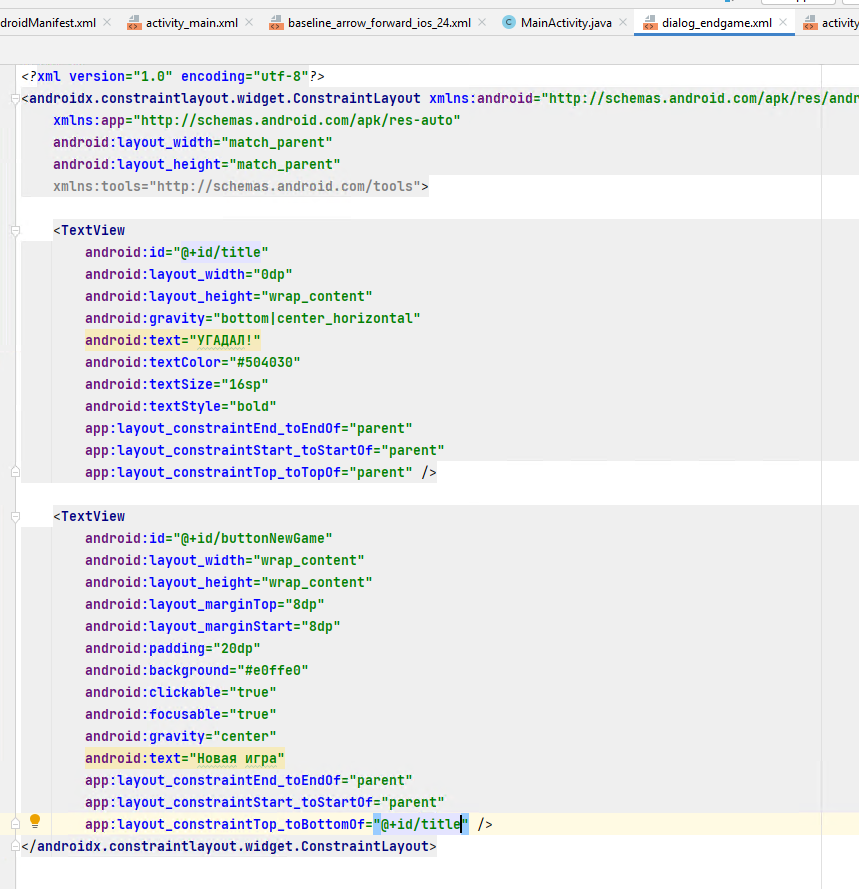Viewport: 859px width, 889px height.
Task: Click the XML icon on baseline_arrow_forward_ios_24.xml tab
Action: coord(276,23)
